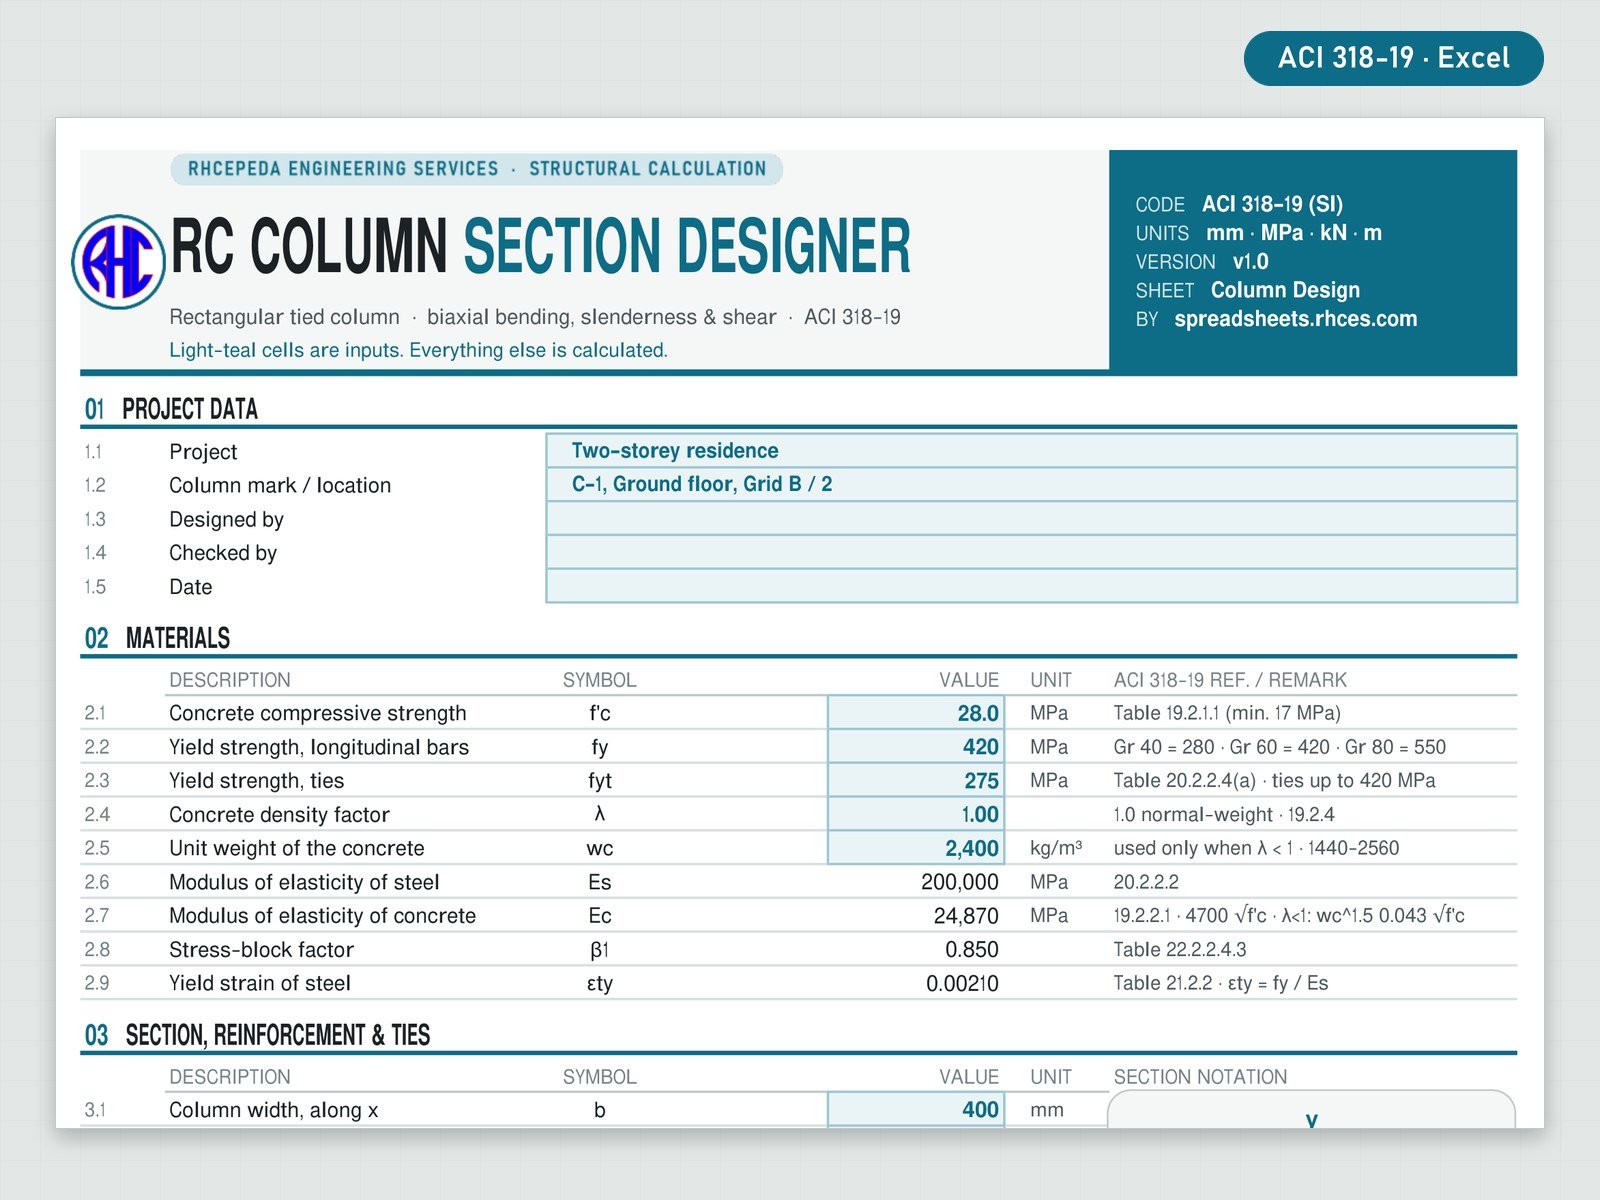The height and width of the screenshot is (1200, 1600).
Task: Click 'Yield strength, ties' row label
Action: 256,781
